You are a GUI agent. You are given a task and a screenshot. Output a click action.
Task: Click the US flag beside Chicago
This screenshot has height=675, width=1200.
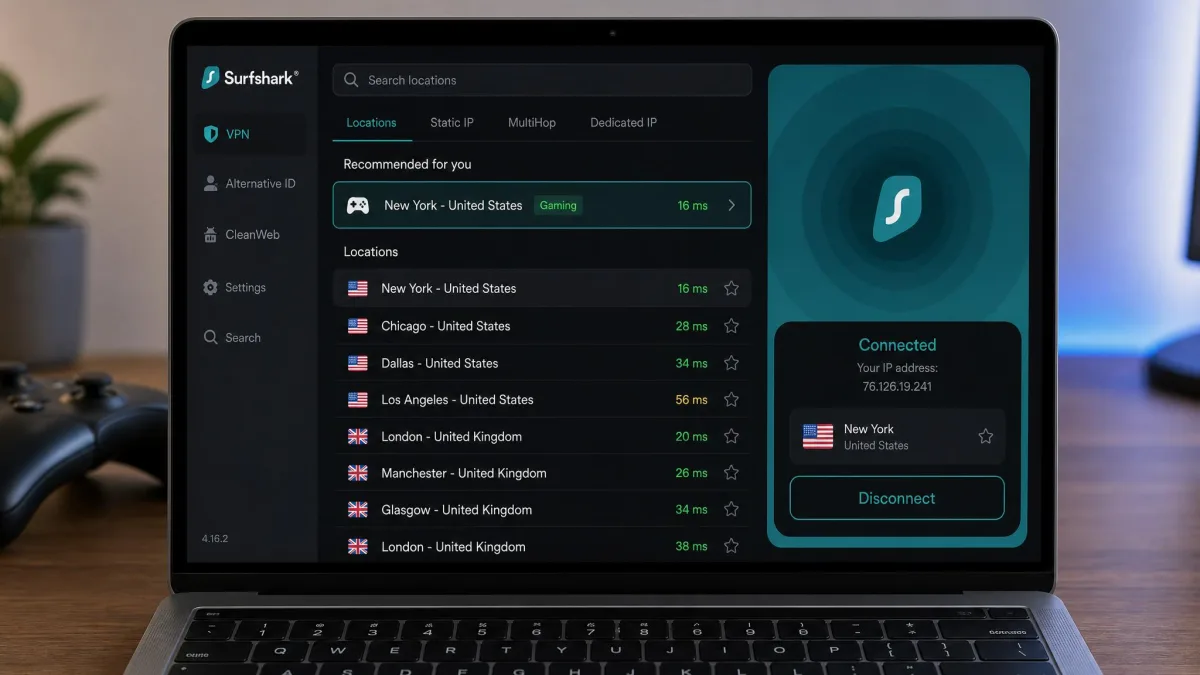point(357,326)
